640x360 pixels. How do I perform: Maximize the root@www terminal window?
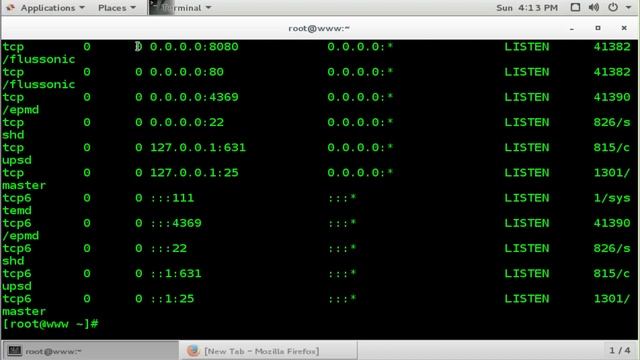(598, 28)
